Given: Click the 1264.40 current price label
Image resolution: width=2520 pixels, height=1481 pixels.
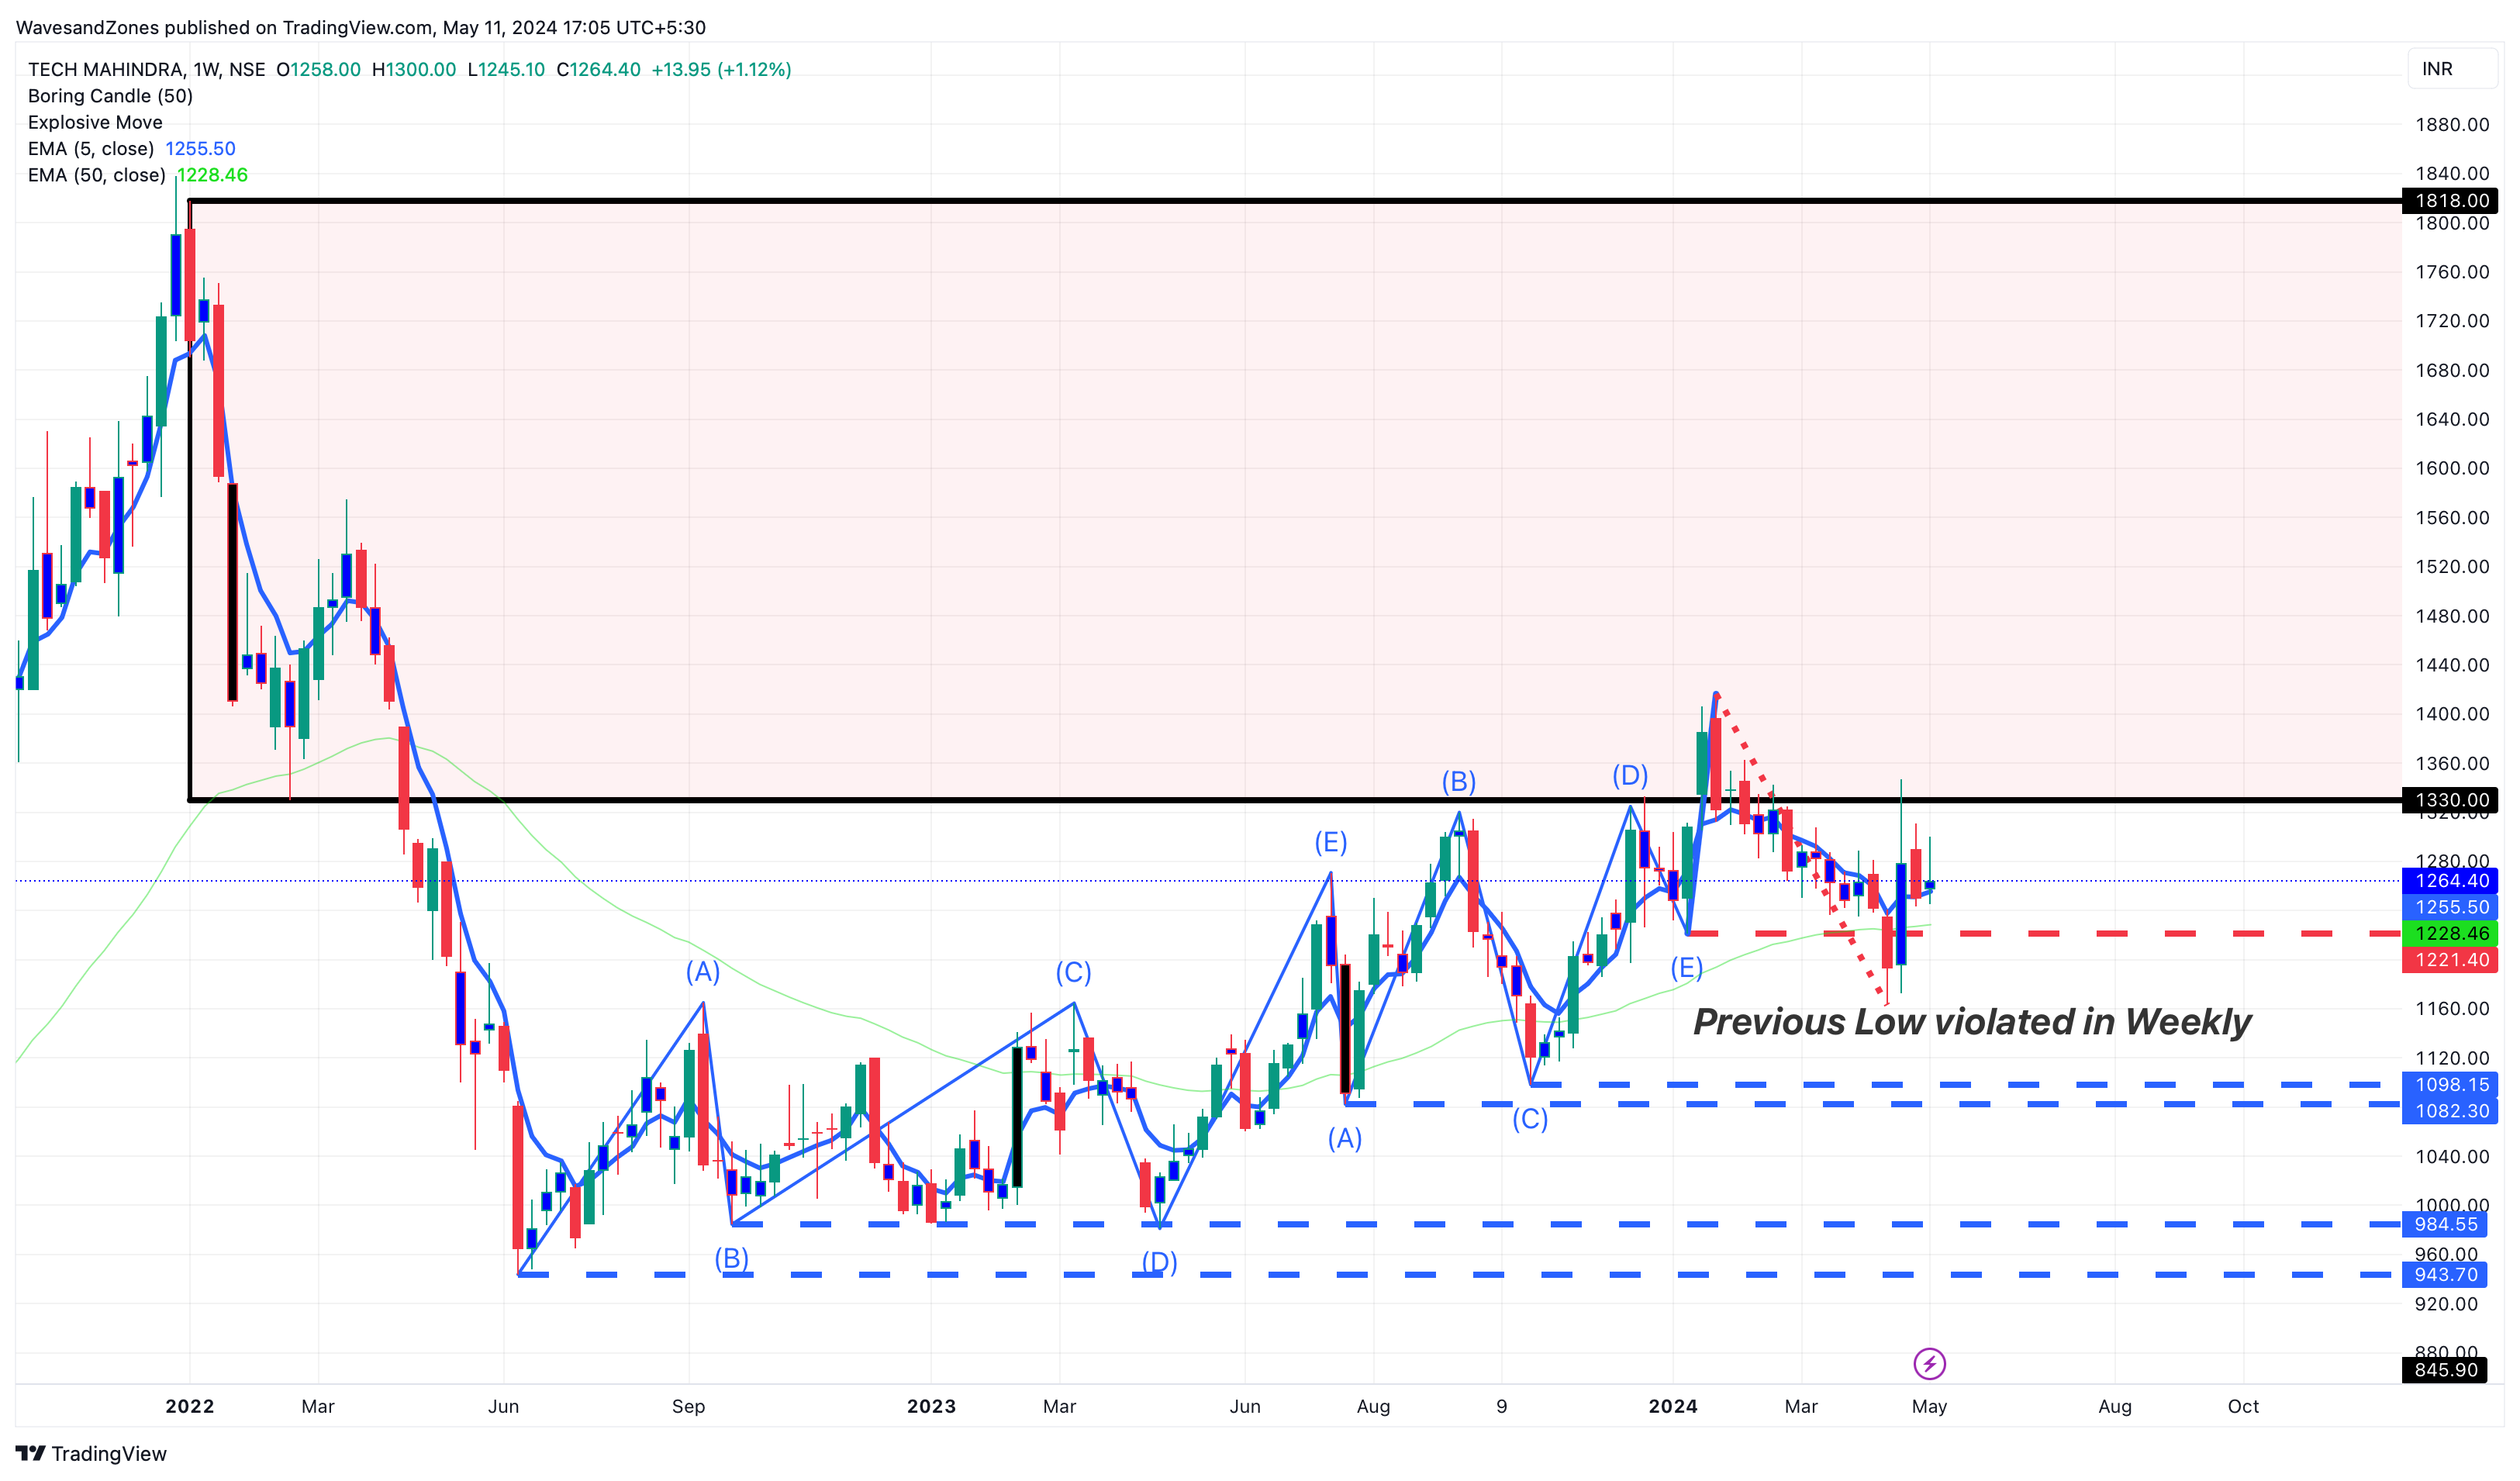Looking at the screenshot, I should [2450, 881].
